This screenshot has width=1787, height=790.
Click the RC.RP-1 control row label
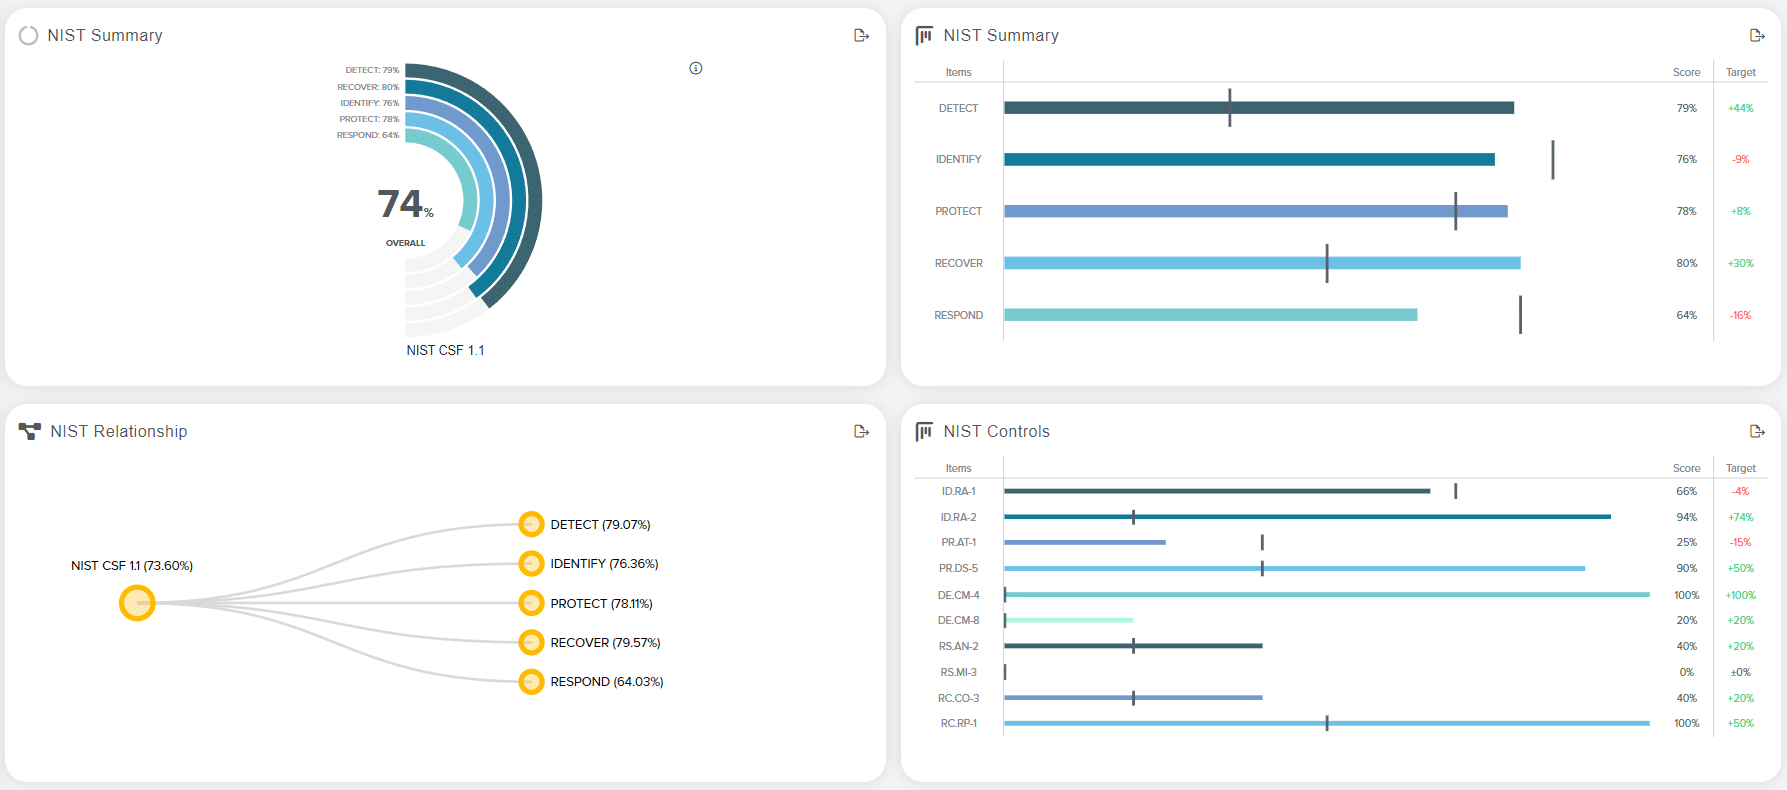point(958,723)
